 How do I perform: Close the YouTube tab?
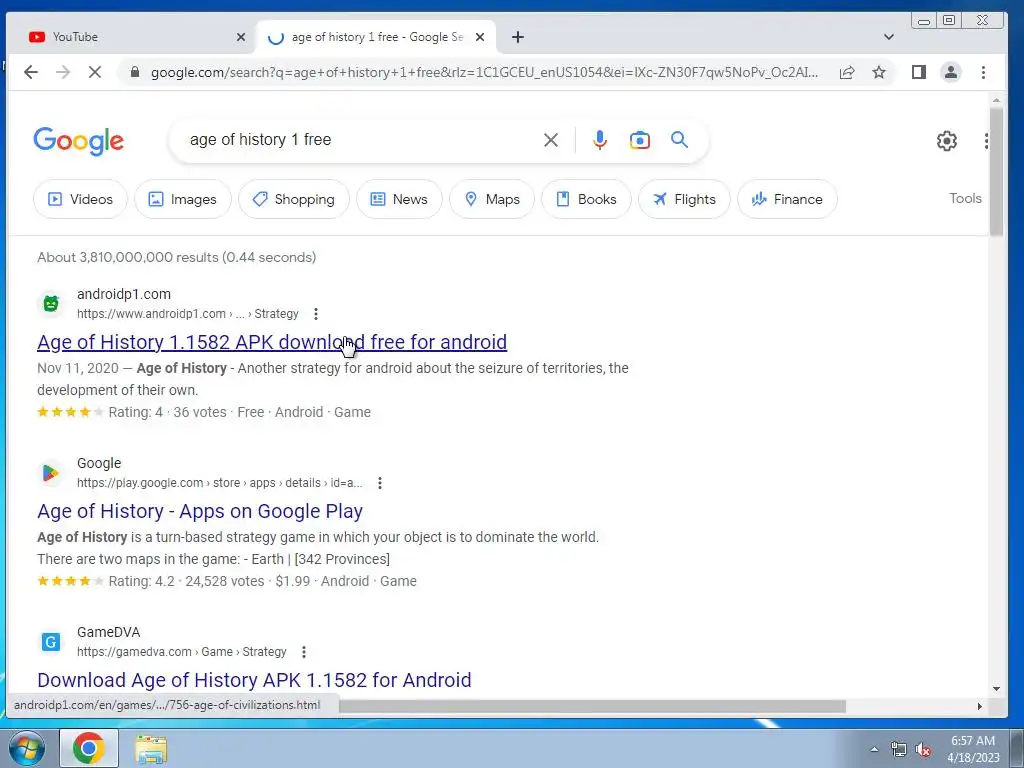[241, 37]
